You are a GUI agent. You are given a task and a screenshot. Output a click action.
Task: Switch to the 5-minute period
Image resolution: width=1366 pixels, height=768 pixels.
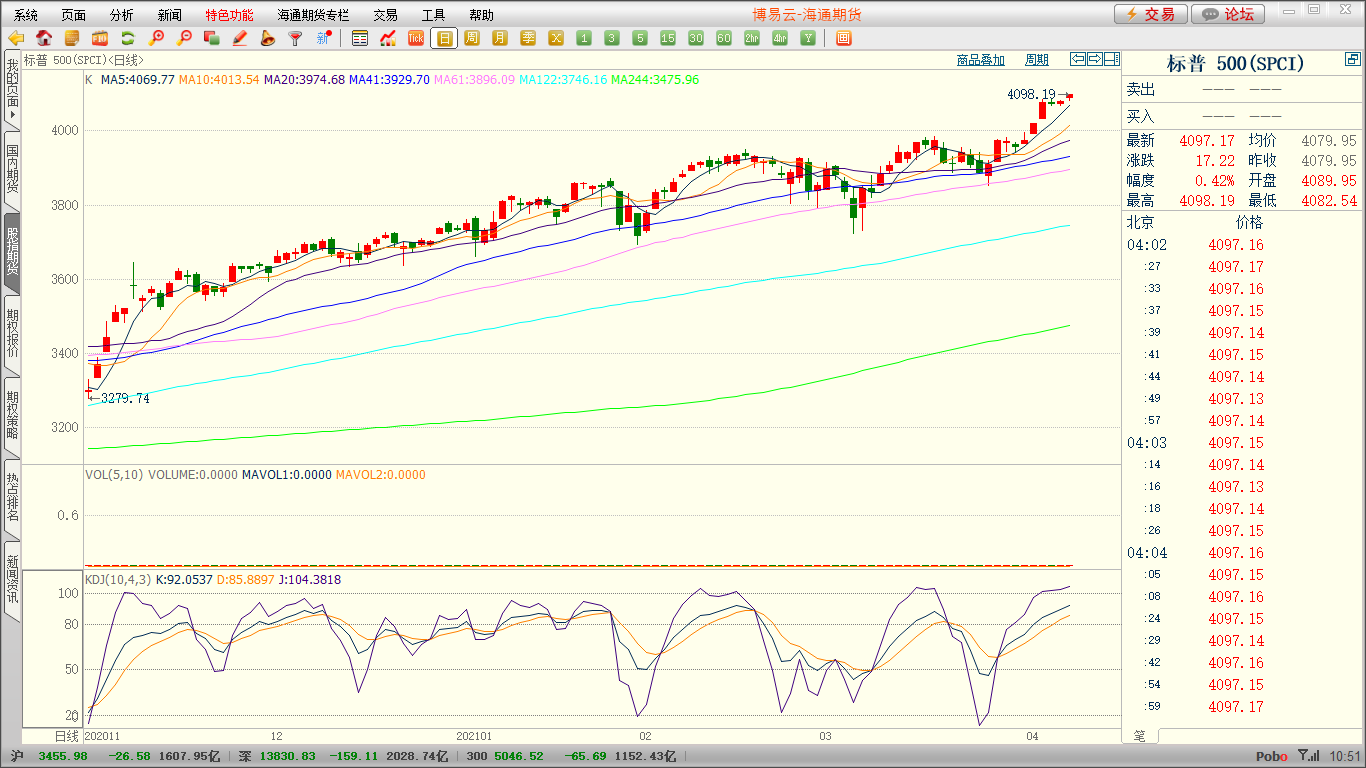point(640,38)
